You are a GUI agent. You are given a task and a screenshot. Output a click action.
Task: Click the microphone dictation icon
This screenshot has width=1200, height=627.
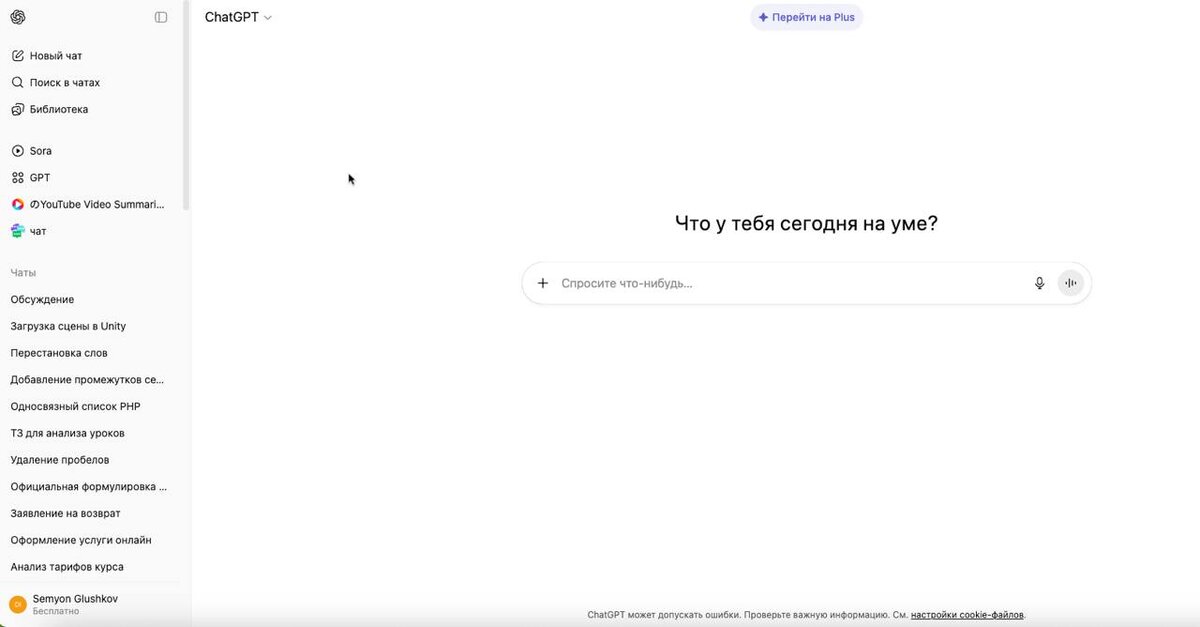1039,283
